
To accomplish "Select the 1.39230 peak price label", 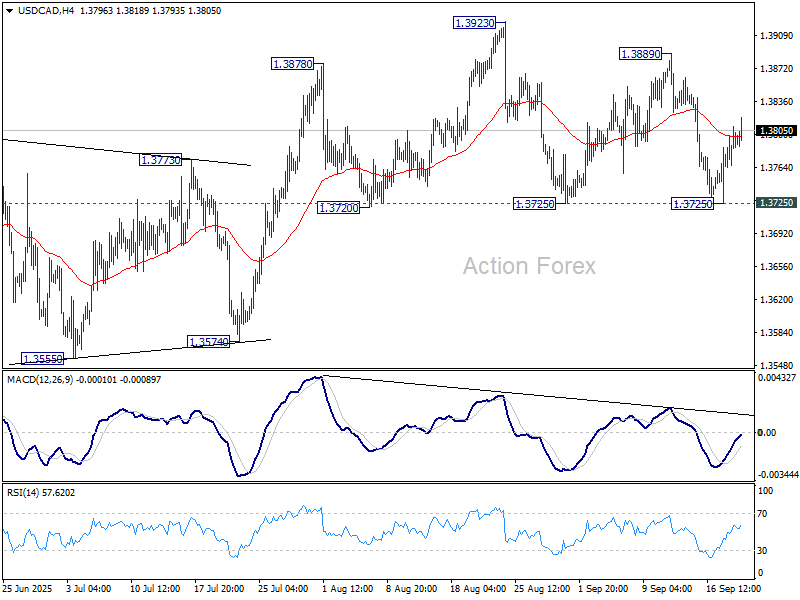I will [474, 23].
